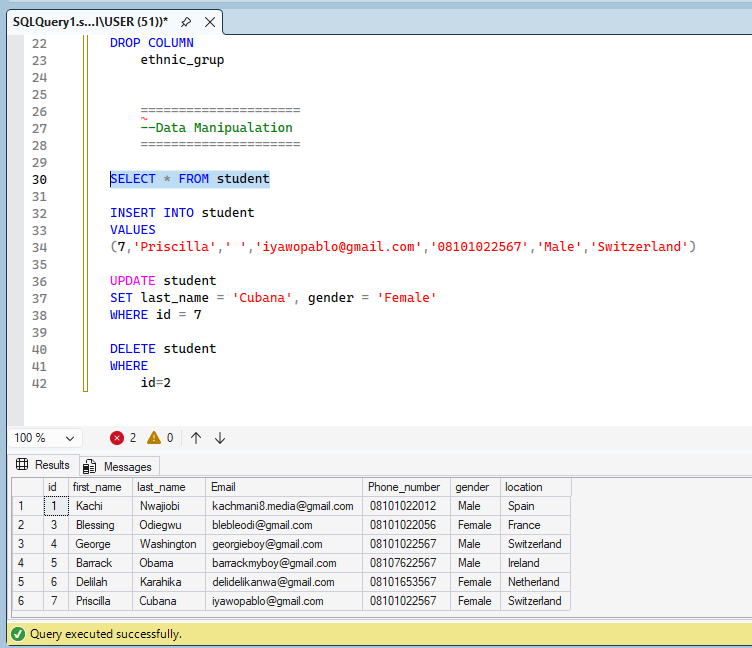
Task: Pin the SQLQuery1 tab
Action: point(186,22)
